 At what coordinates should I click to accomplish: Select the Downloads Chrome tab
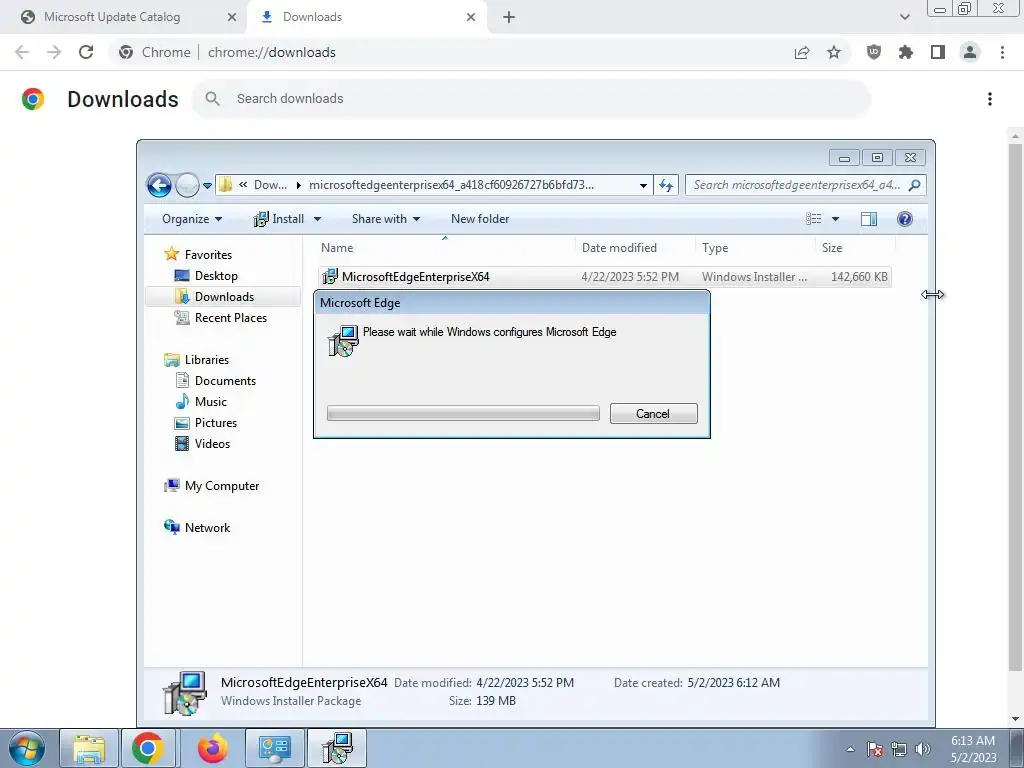(x=366, y=17)
